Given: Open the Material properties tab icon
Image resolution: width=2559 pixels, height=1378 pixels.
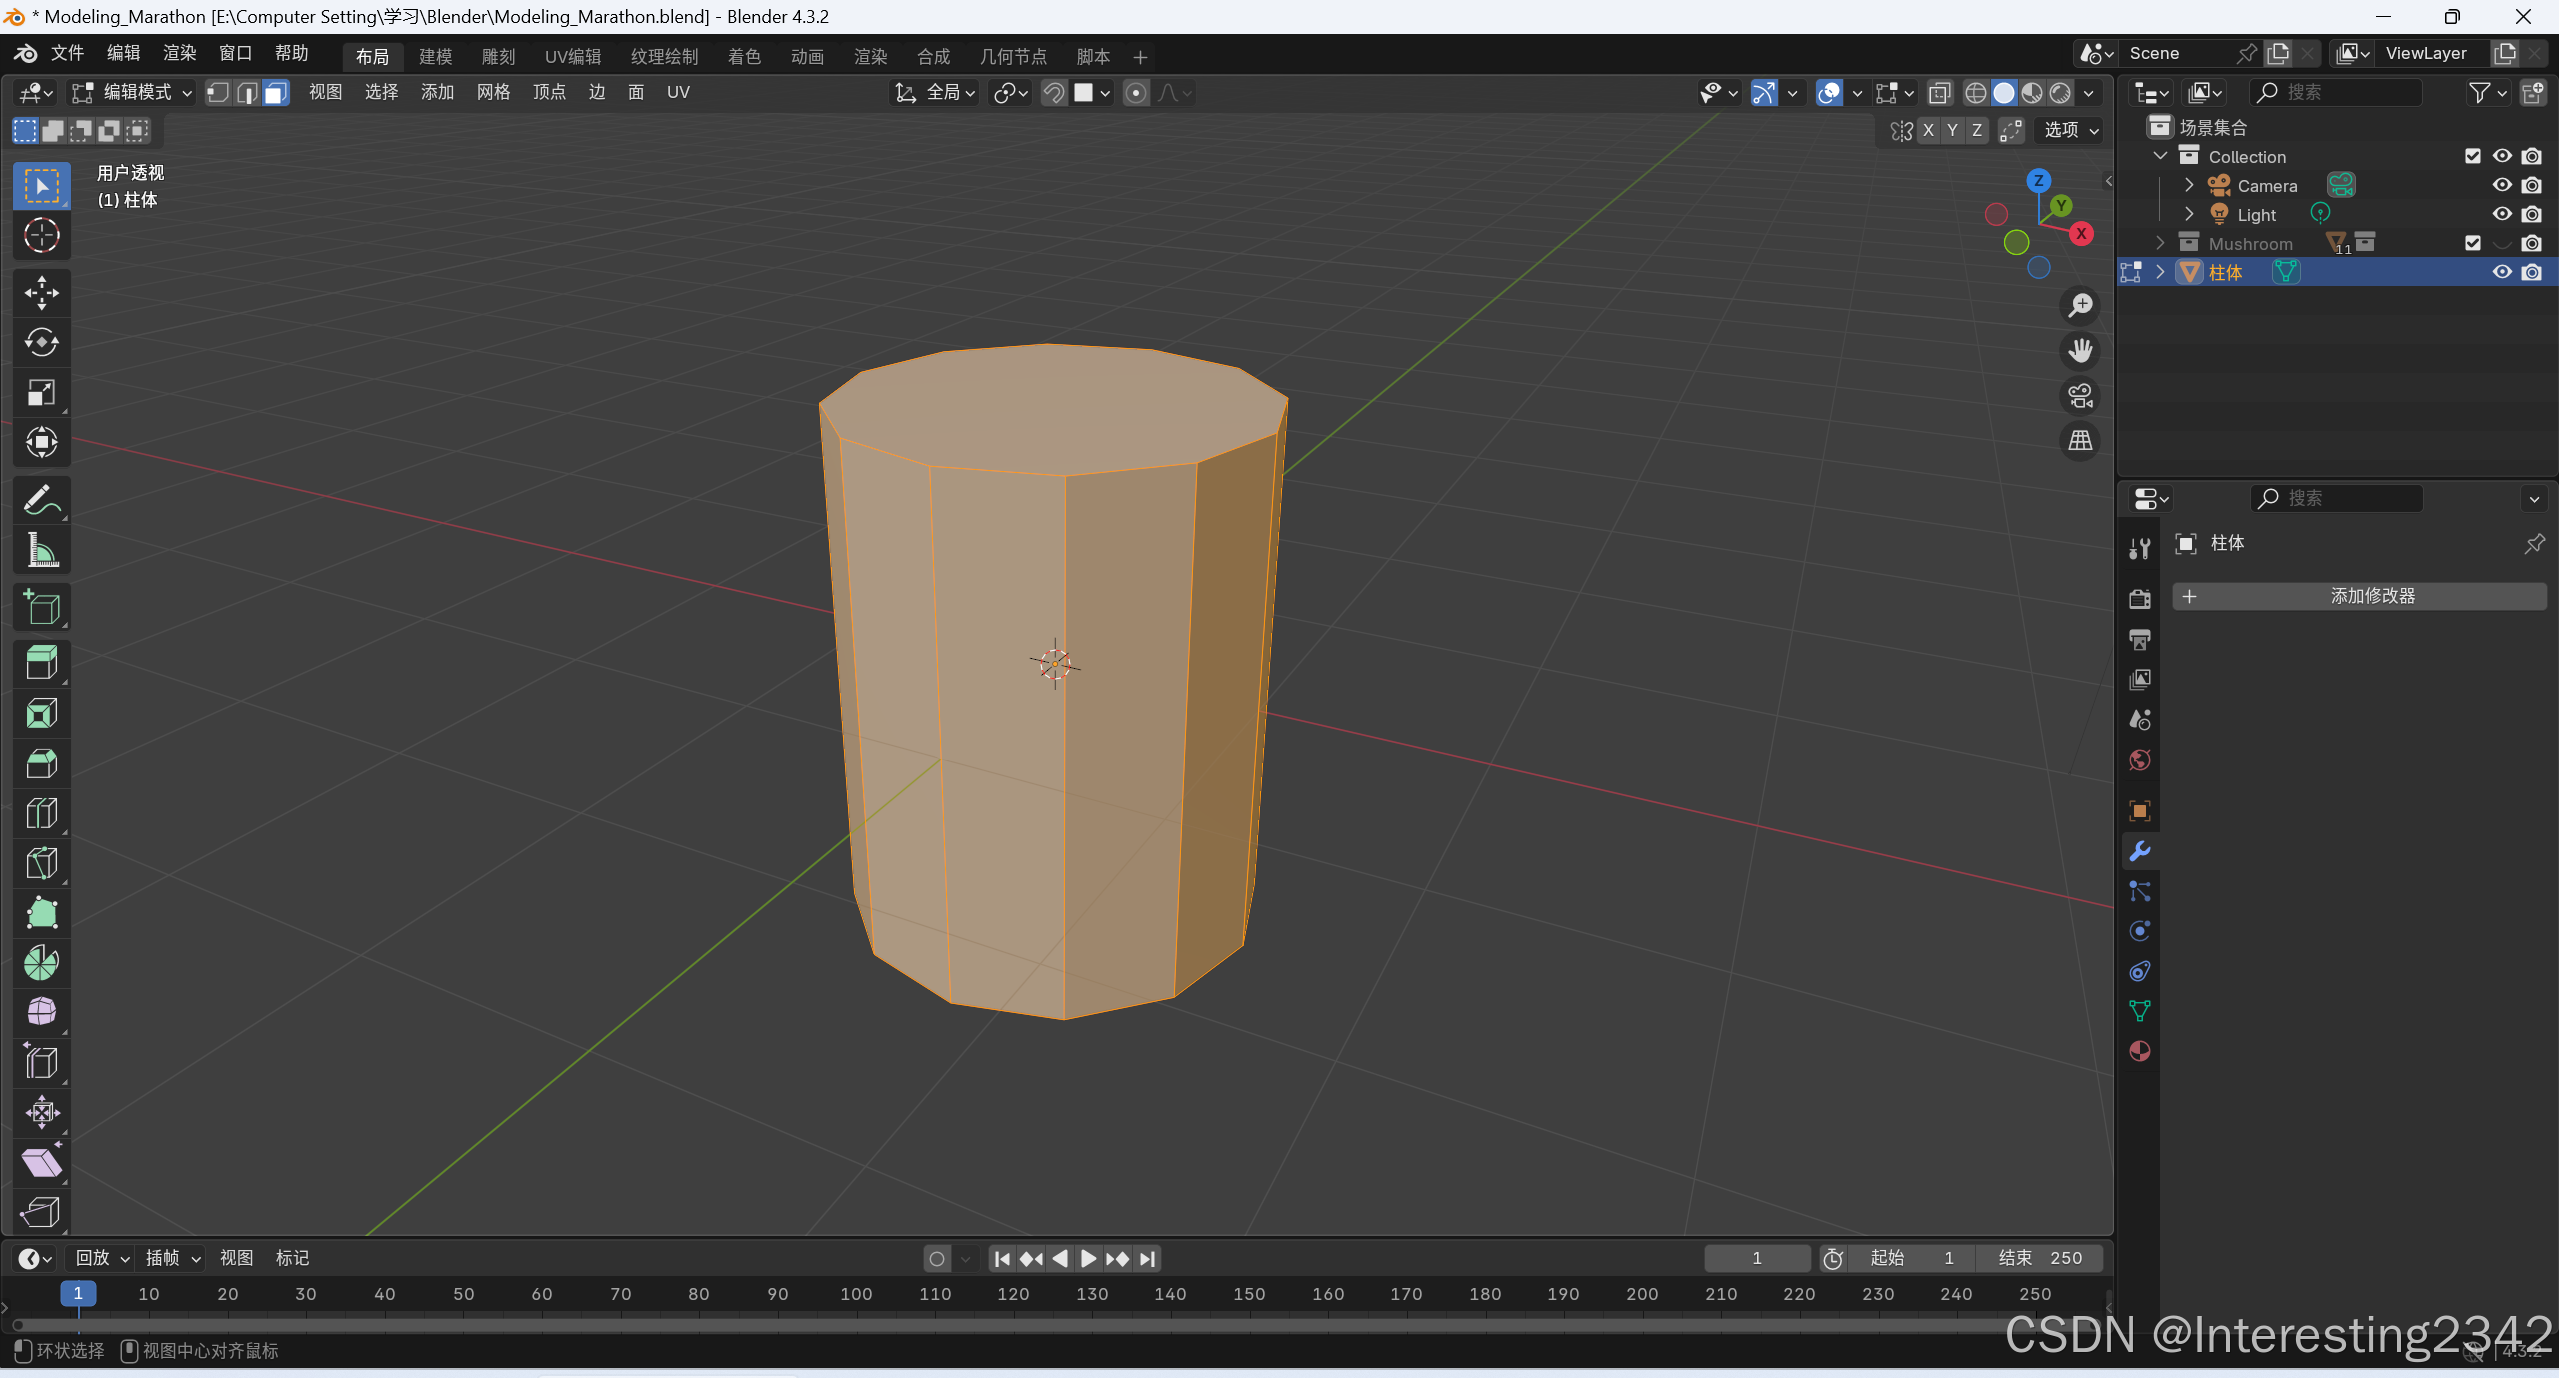Looking at the screenshot, I should click(x=2139, y=1051).
